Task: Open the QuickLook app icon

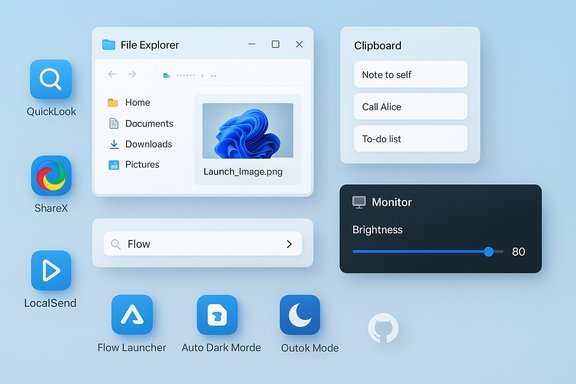Action: click(x=51, y=79)
